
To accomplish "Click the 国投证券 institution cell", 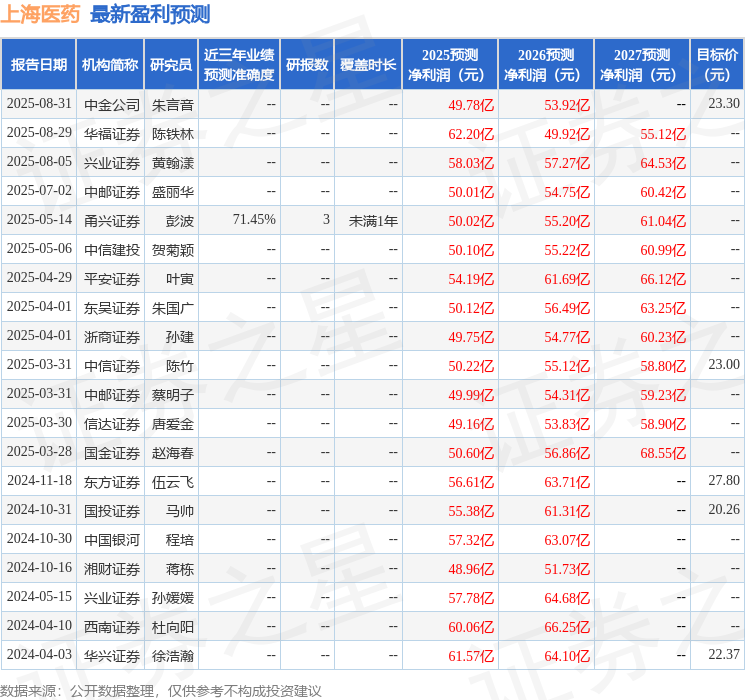I will pyautogui.click(x=112, y=510).
